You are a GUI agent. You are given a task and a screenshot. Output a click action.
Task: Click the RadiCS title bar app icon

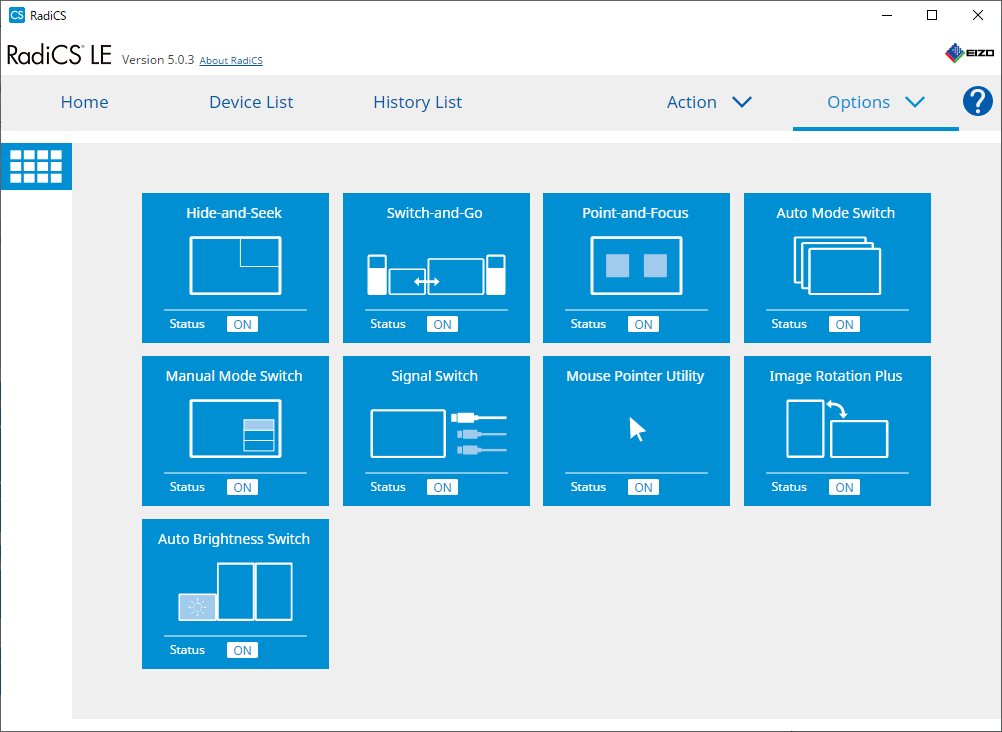(17, 15)
